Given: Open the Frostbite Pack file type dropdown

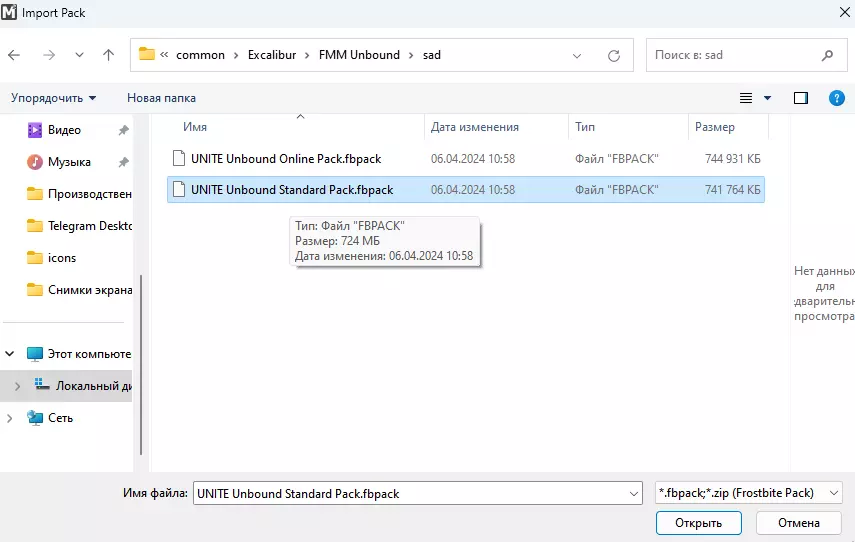Looking at the screenshot, I should click(x=749, y=493).
